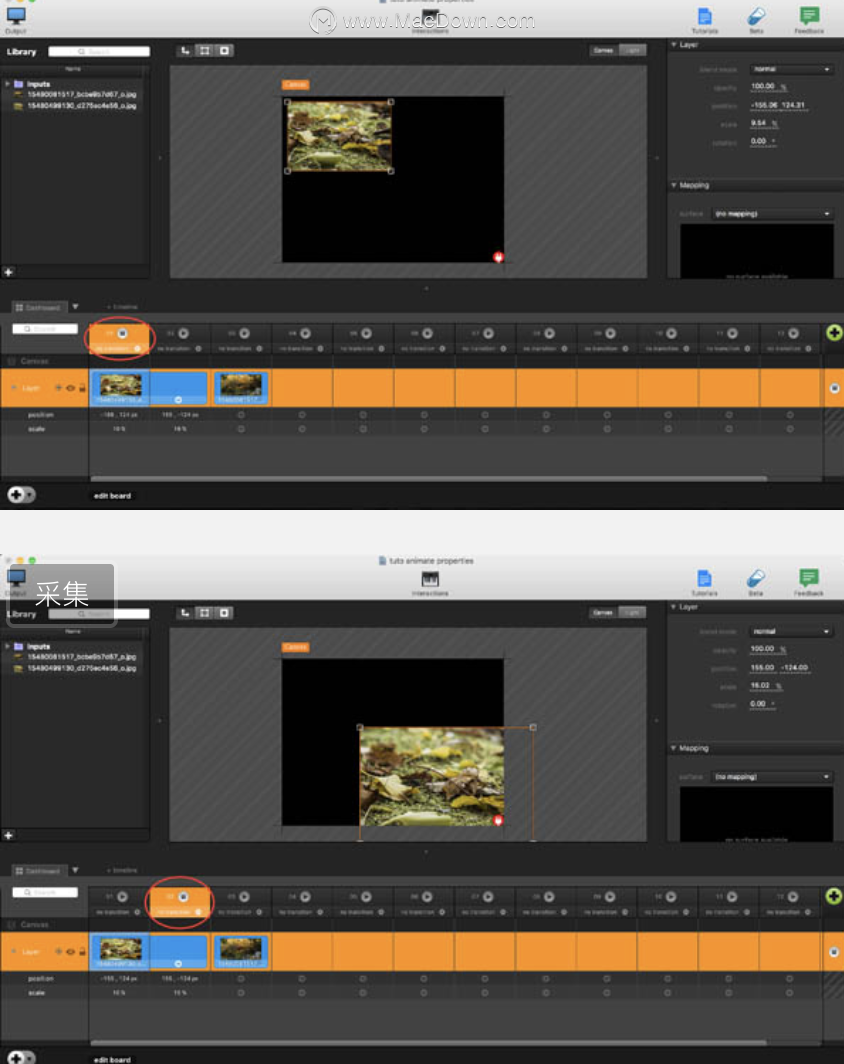Open Tutorials in the bottom window
This screenshot has height=1064, width=844.
[704, 582]
